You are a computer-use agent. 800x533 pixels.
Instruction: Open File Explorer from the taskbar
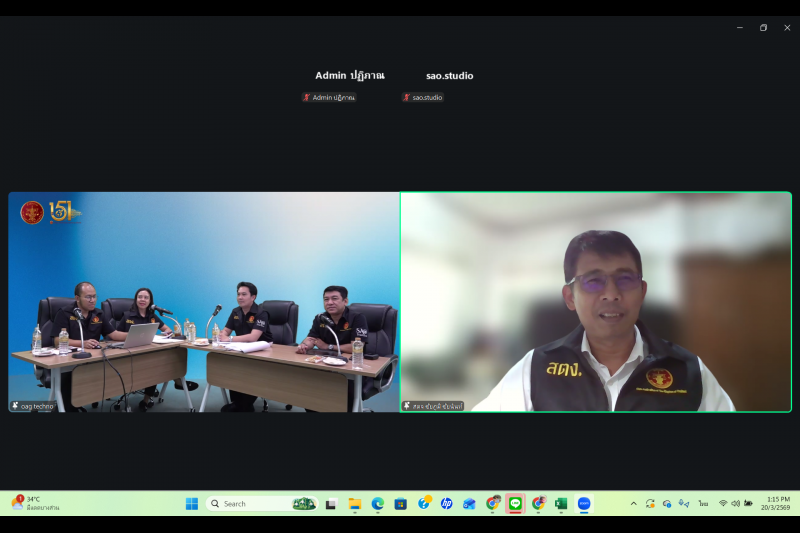coord(355,504)
